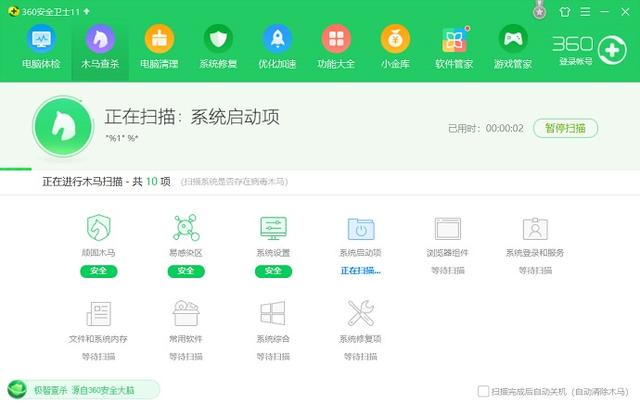Click the upgrade arrow beside 360安全卫士11
640x403 pixels.
click(87, 11)
